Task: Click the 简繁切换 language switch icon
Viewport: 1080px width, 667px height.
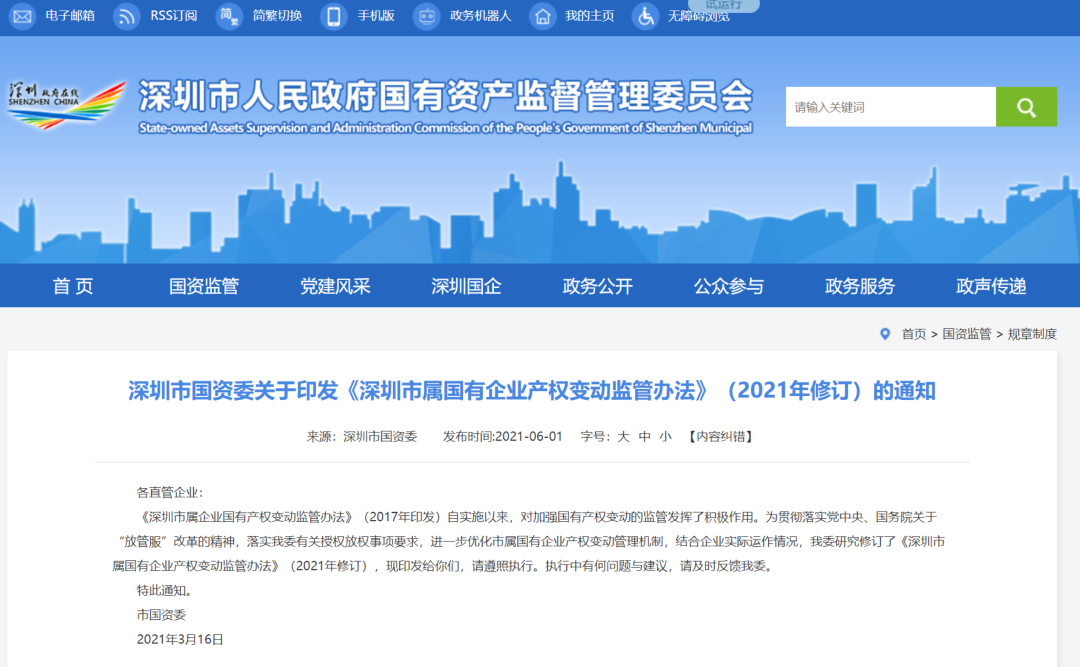Action: [229, 16]
